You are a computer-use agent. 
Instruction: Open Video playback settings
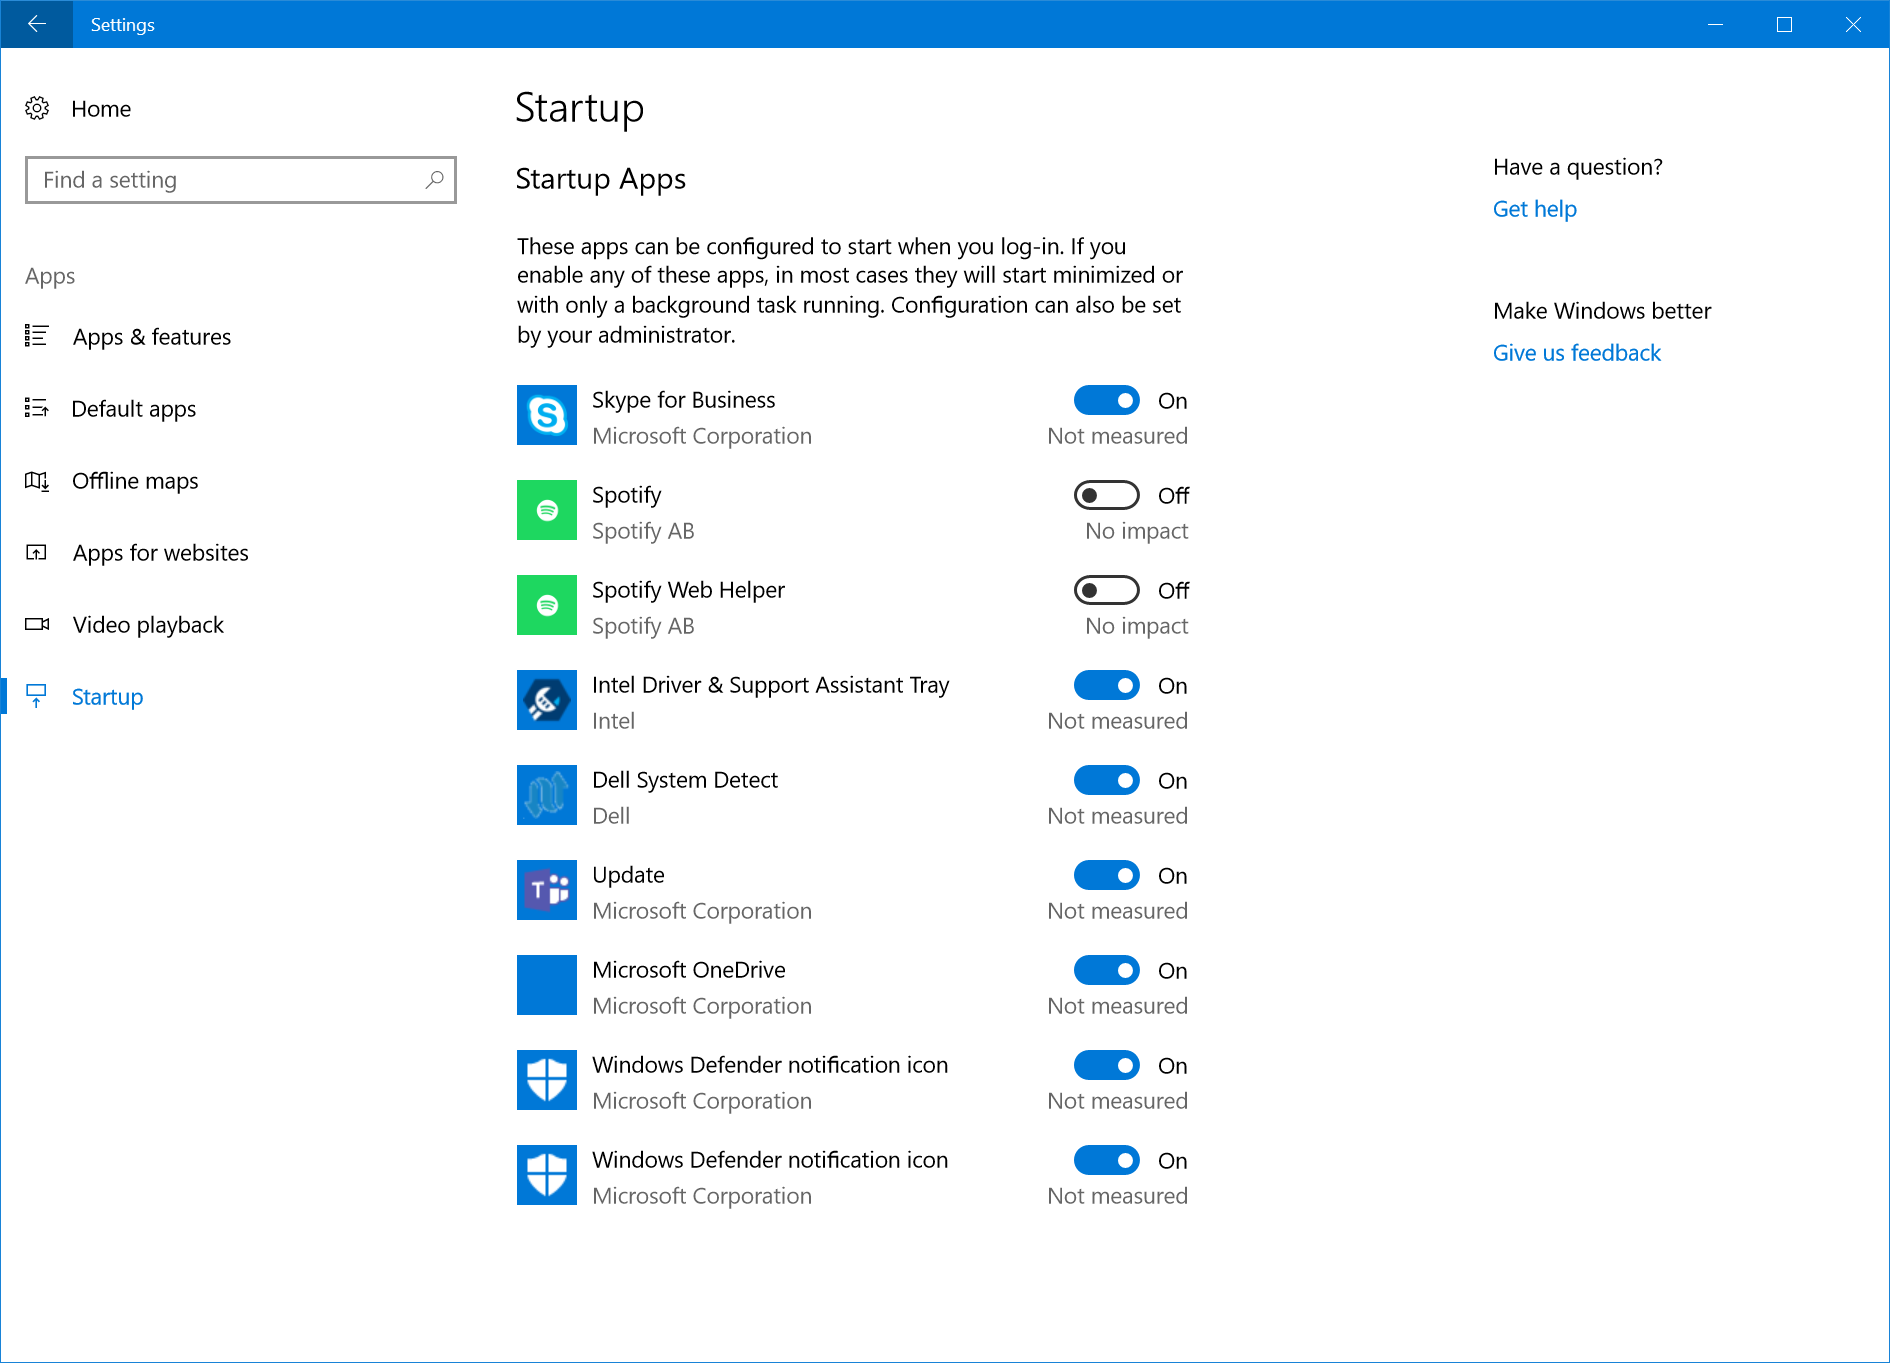(148, 625)
